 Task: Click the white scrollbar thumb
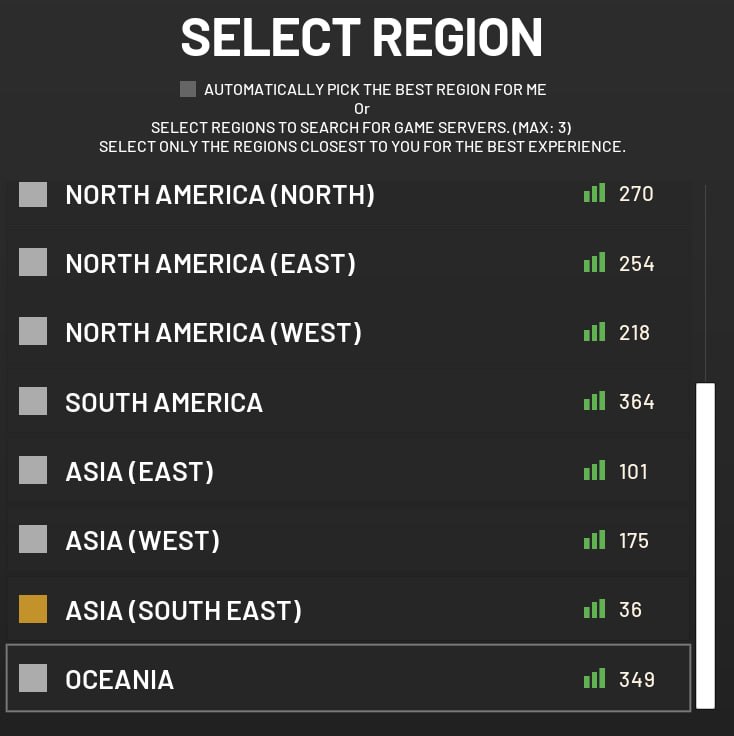pyautogui.click(x=705, y=545)
